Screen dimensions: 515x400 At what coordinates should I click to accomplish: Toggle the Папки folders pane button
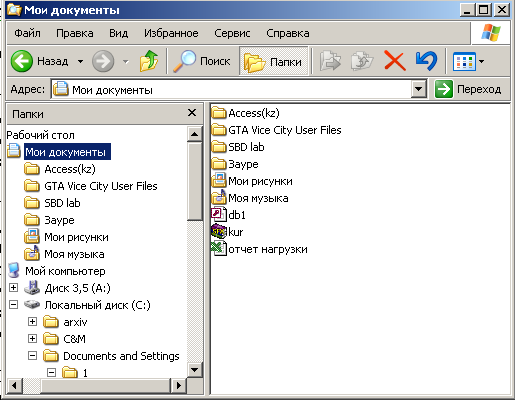[273, 61]
